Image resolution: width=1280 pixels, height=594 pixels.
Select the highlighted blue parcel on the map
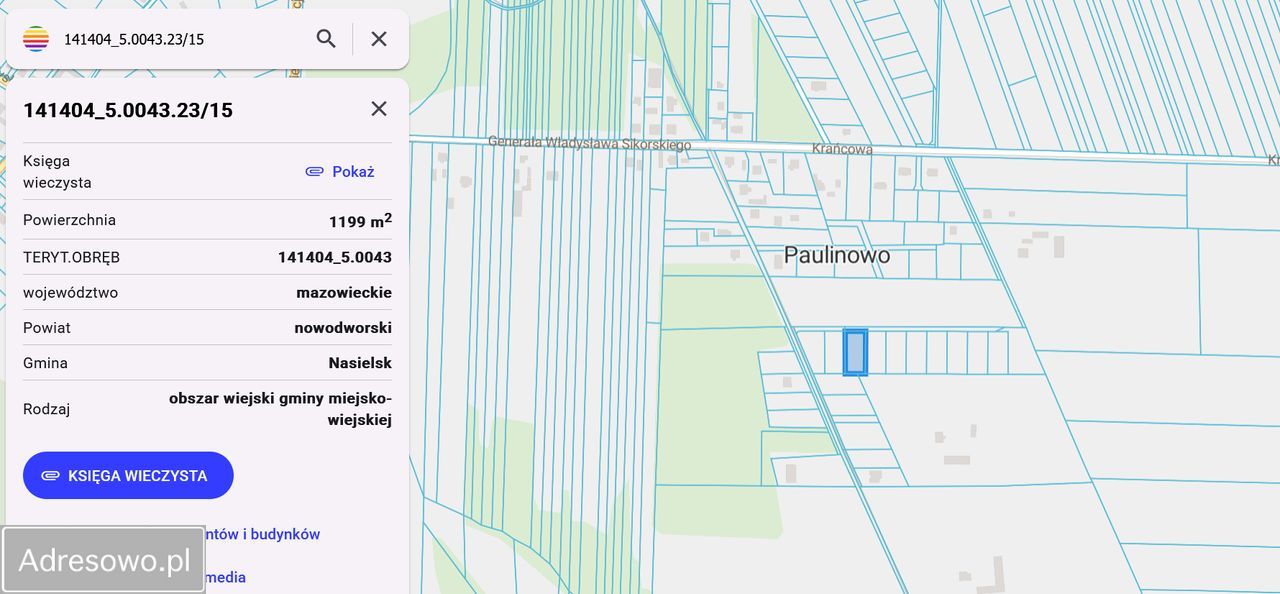[855, 352]
